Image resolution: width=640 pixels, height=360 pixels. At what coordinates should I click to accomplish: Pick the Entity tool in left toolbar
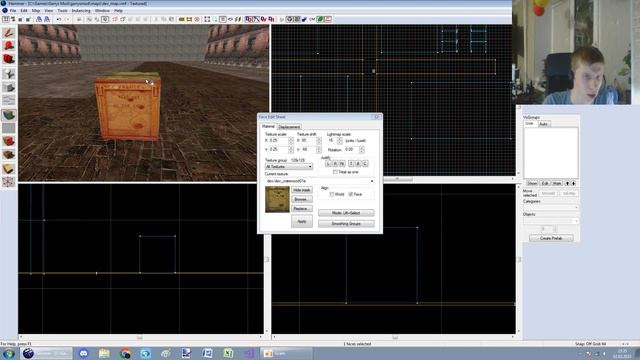coord(9,74)
